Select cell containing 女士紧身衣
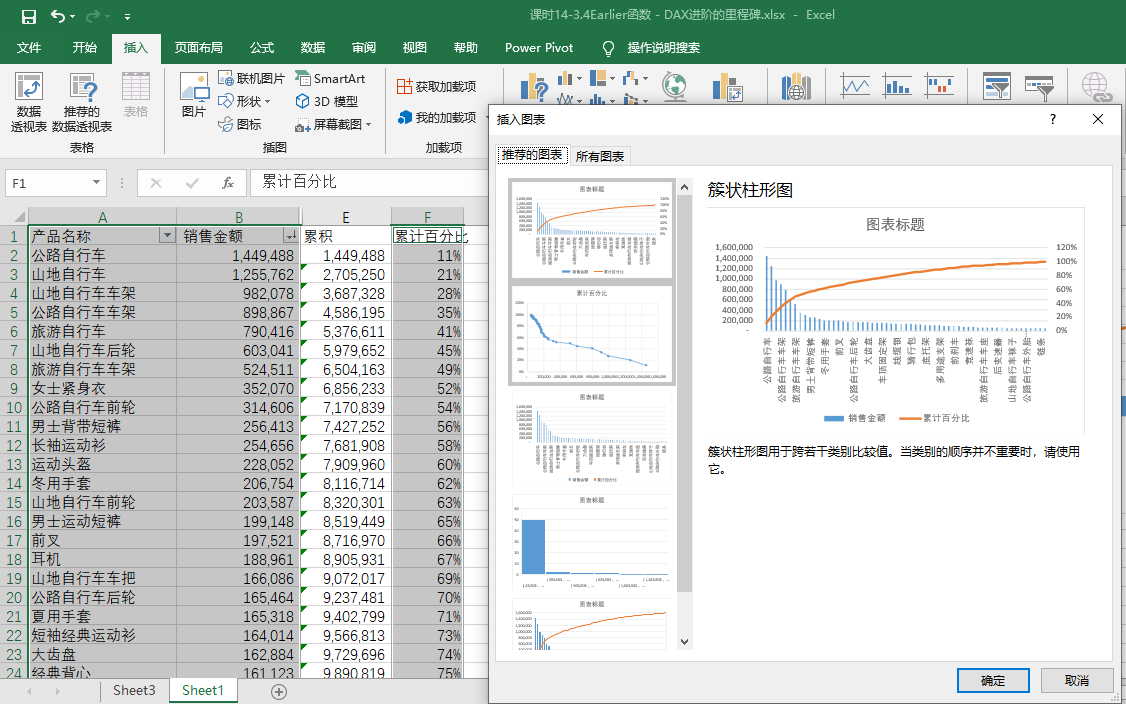 coord(103,388)
